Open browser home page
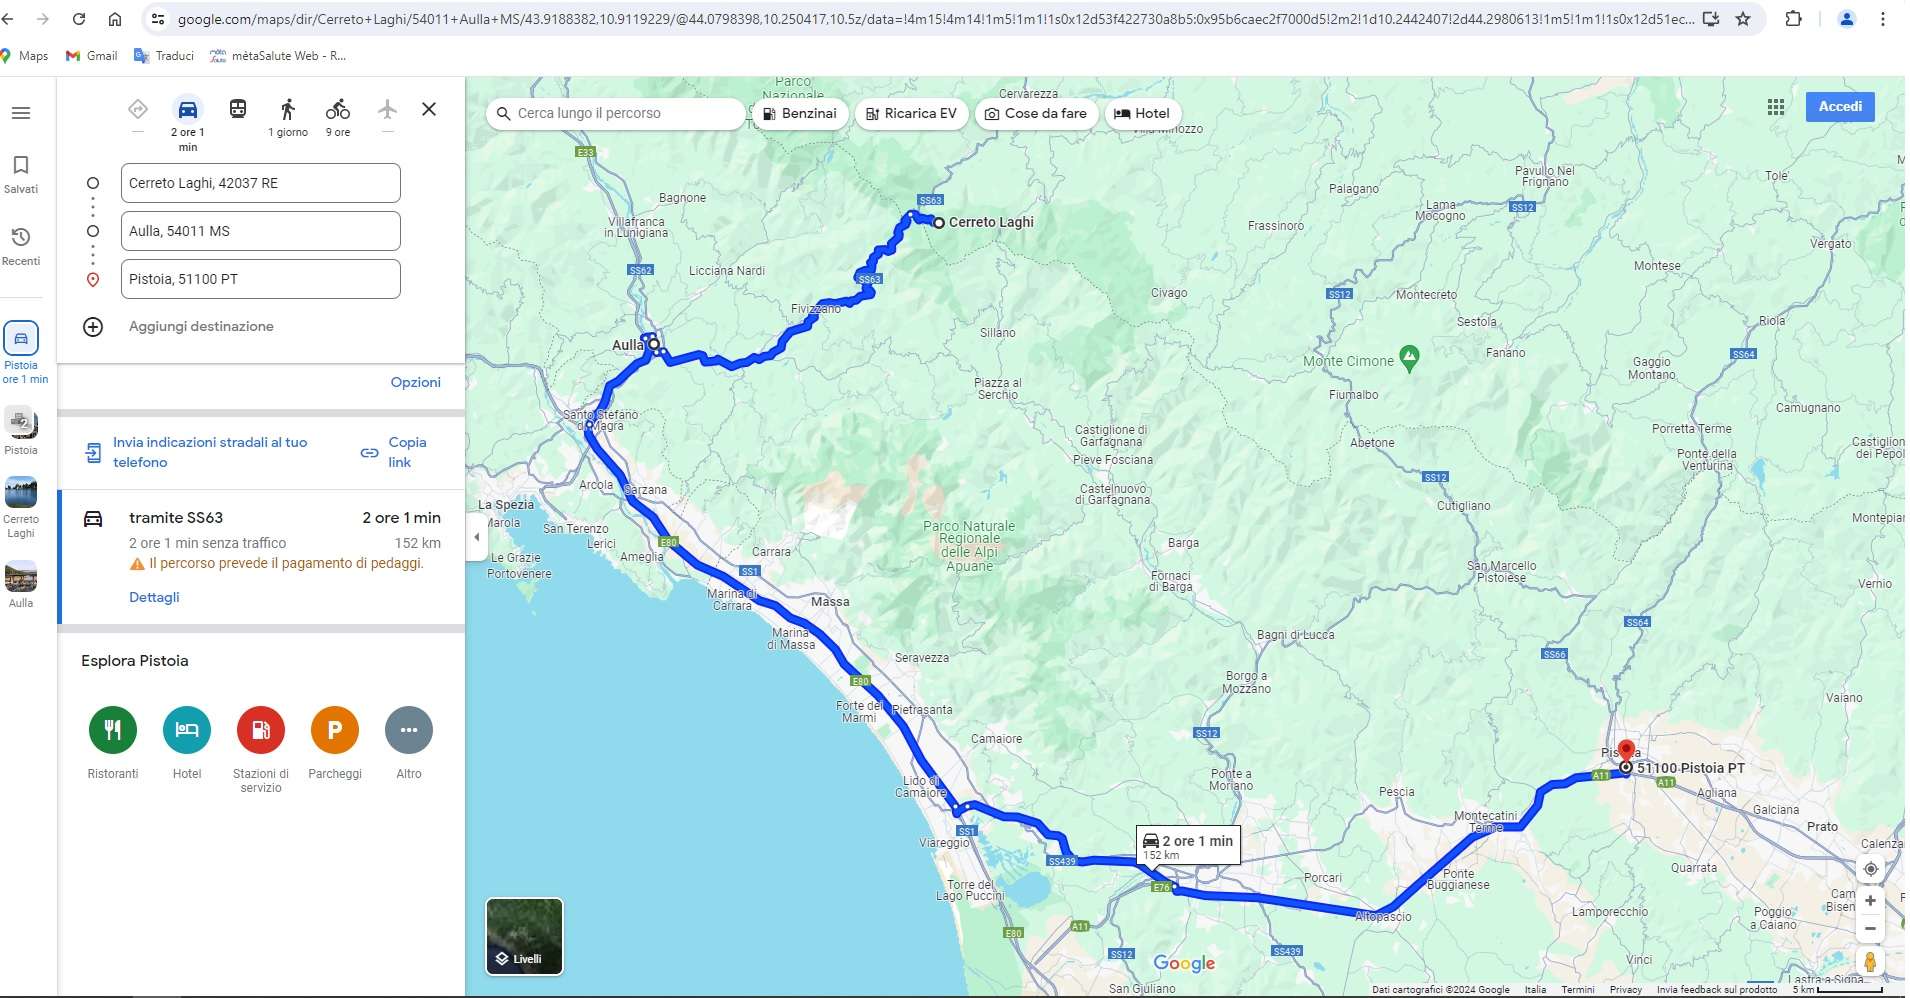Screen dimensions: 1910x998 115,19
